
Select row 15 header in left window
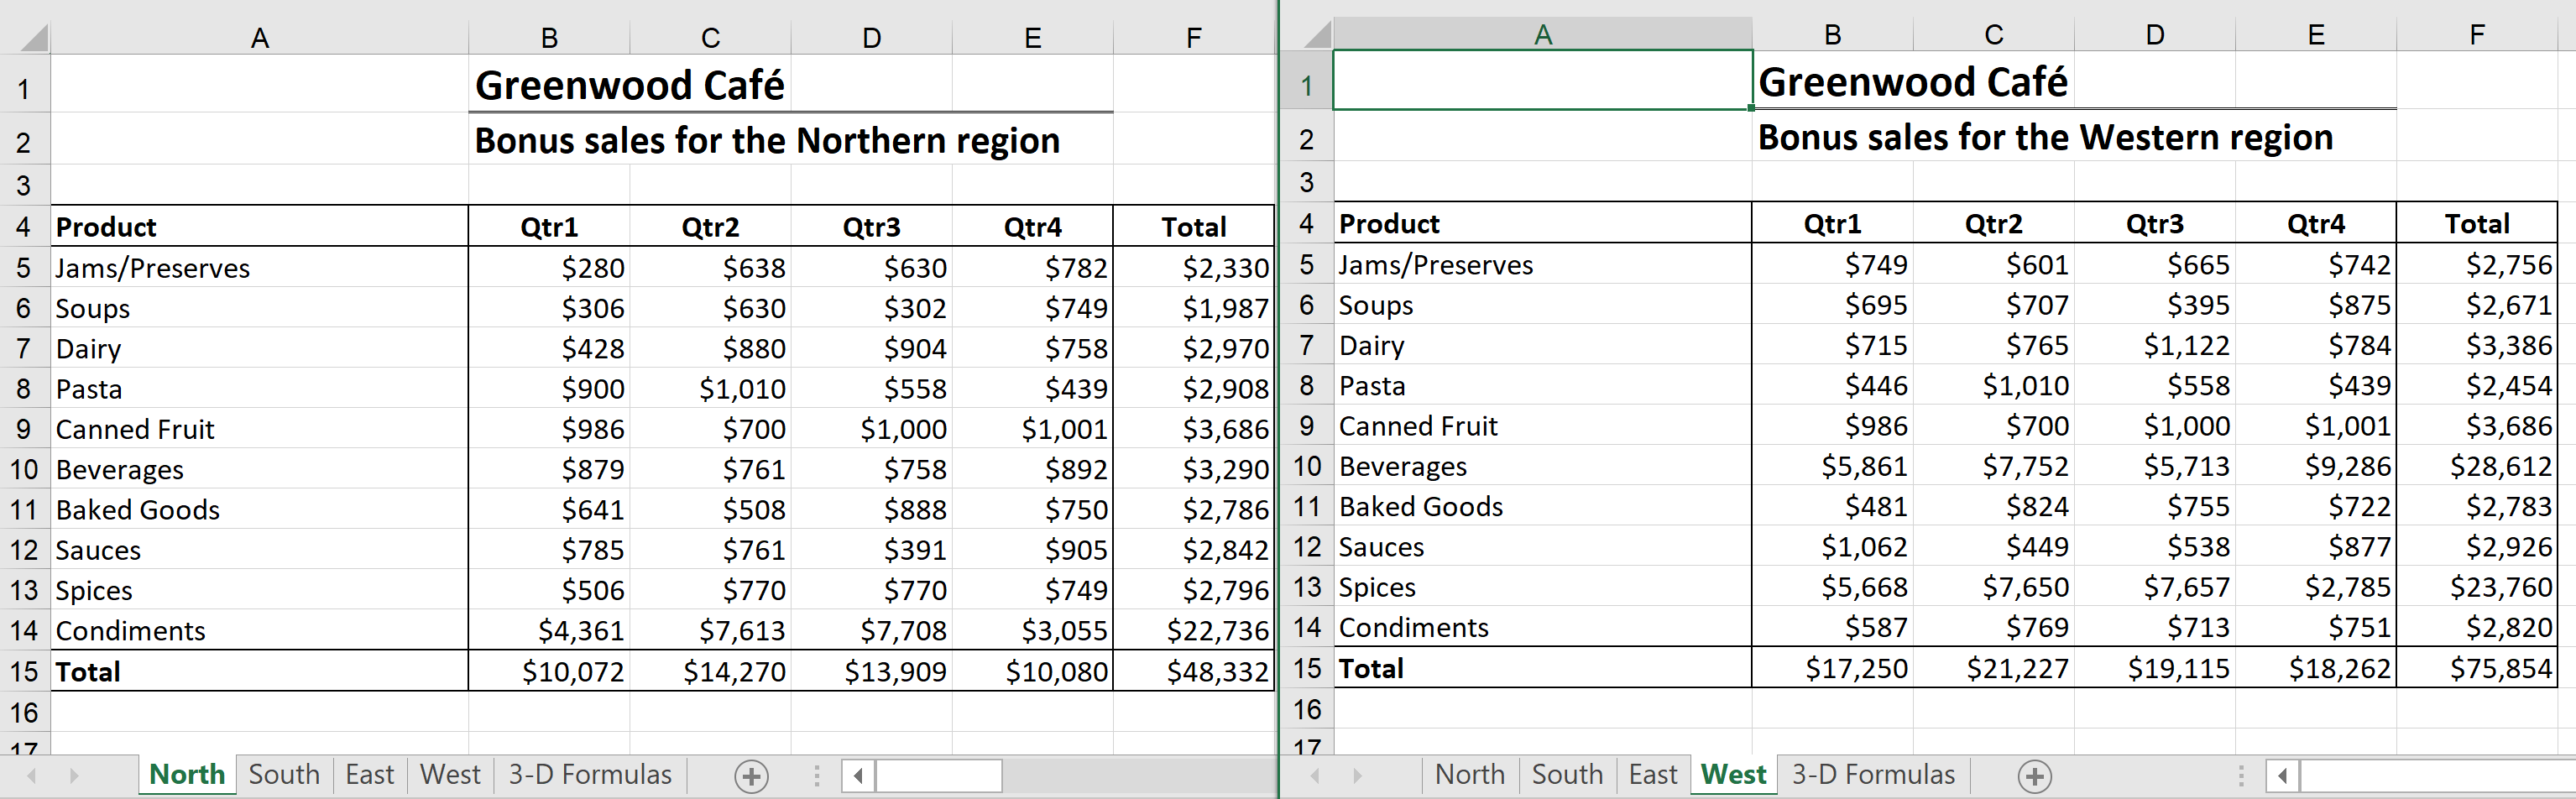click(24, 671)
